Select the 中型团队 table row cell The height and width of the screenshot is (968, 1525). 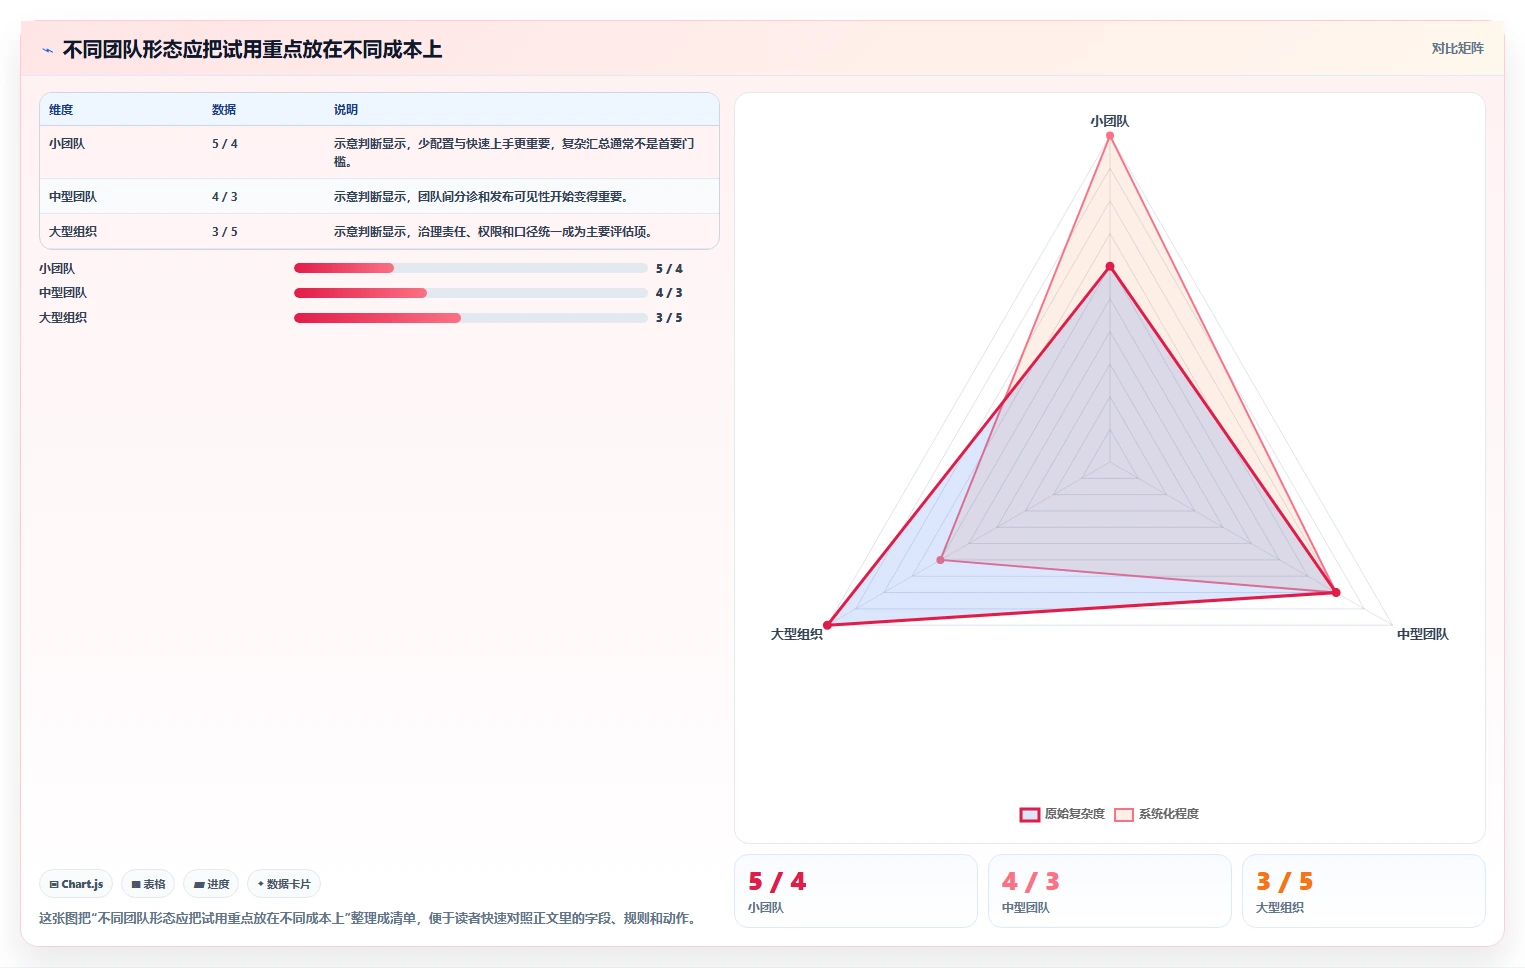point(73,197)
